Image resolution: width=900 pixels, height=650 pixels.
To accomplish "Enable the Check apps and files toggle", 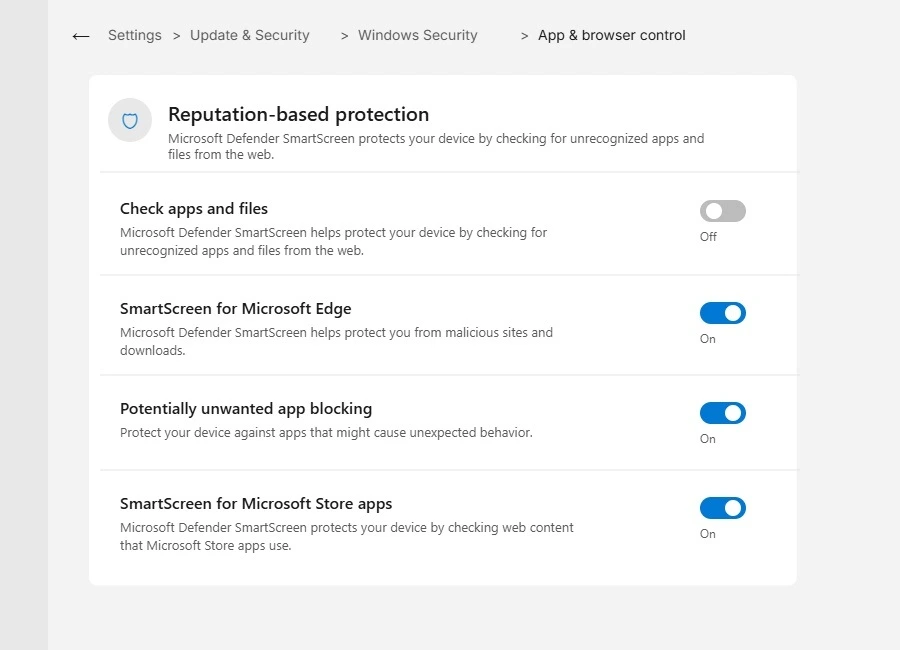I will pyautogui.click(x=722, y=211).
